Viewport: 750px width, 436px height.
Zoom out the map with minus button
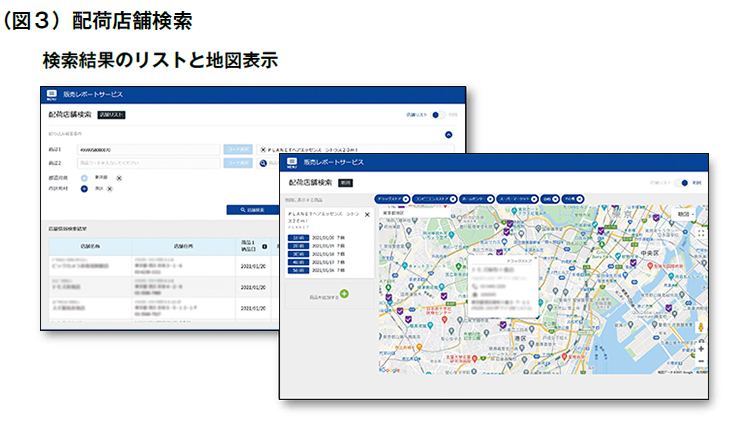coord(701,361)
